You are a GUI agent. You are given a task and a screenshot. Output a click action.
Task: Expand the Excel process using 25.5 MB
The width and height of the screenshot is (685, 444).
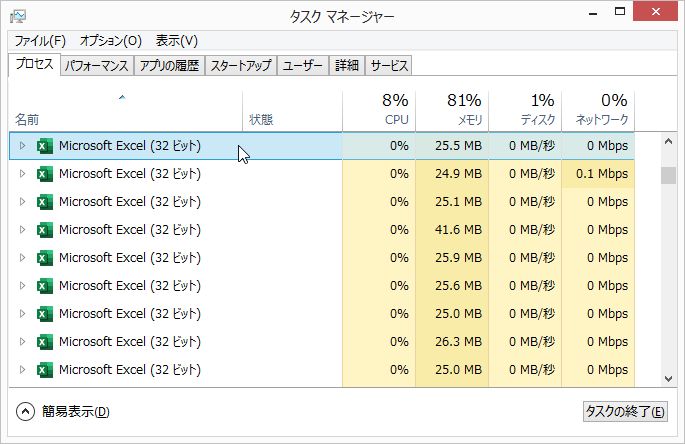coord(22,146)
